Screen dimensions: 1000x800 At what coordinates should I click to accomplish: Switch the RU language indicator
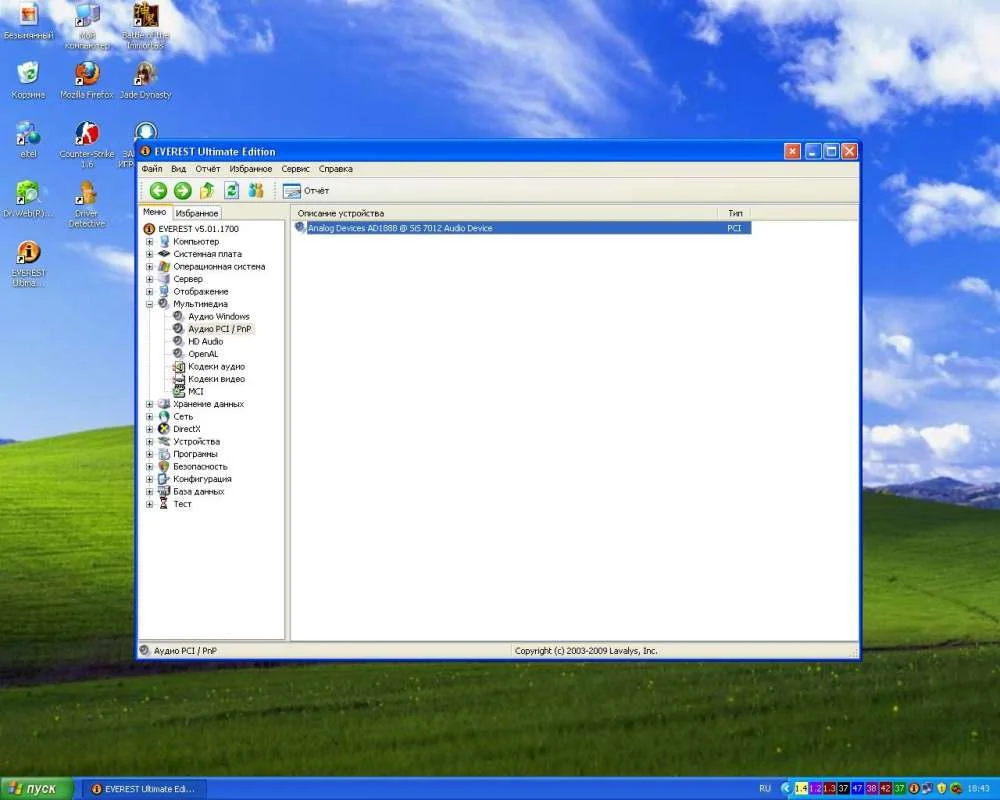coord(765,789)
